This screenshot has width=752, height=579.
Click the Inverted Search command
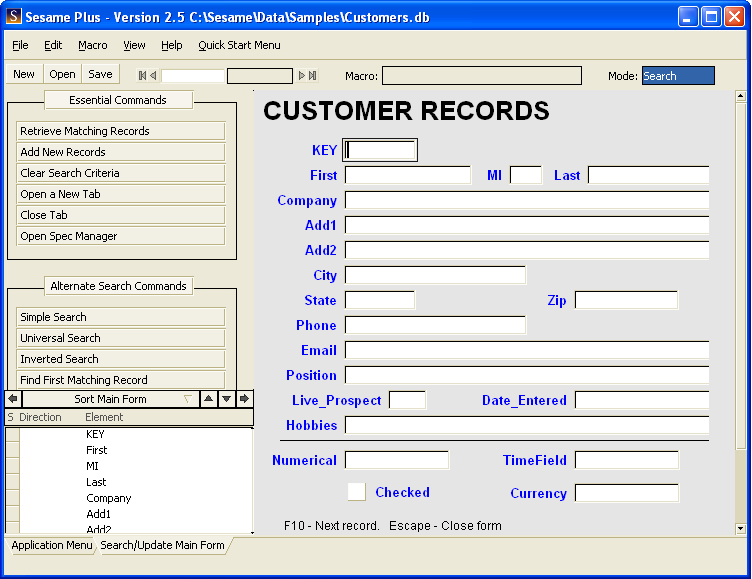point(121,359)
